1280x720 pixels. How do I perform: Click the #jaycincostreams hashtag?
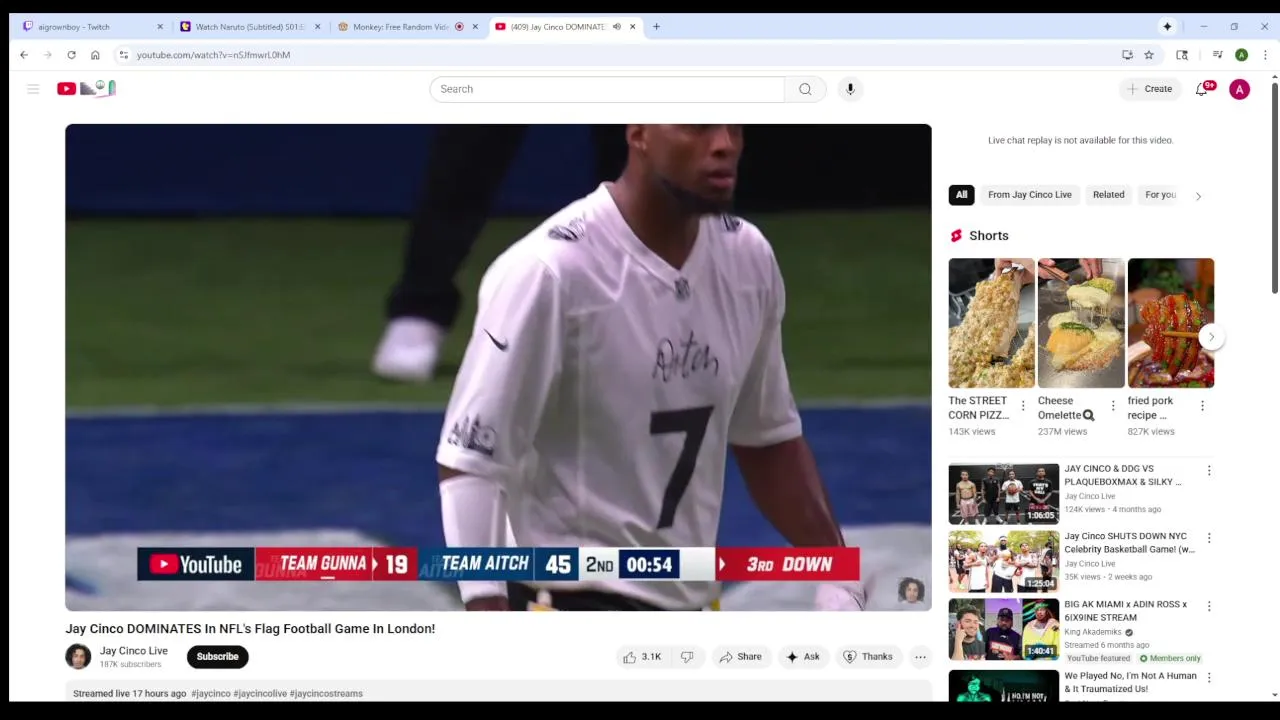[x=326, y=694]
